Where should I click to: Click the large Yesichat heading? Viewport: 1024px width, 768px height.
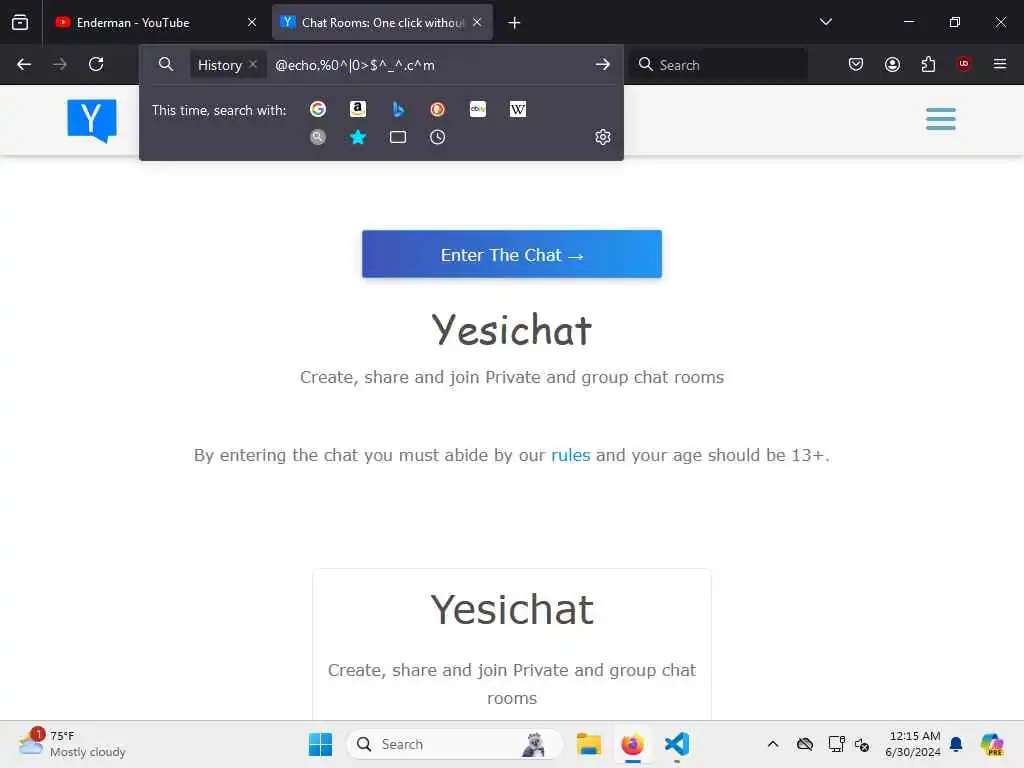click(512, 330)
